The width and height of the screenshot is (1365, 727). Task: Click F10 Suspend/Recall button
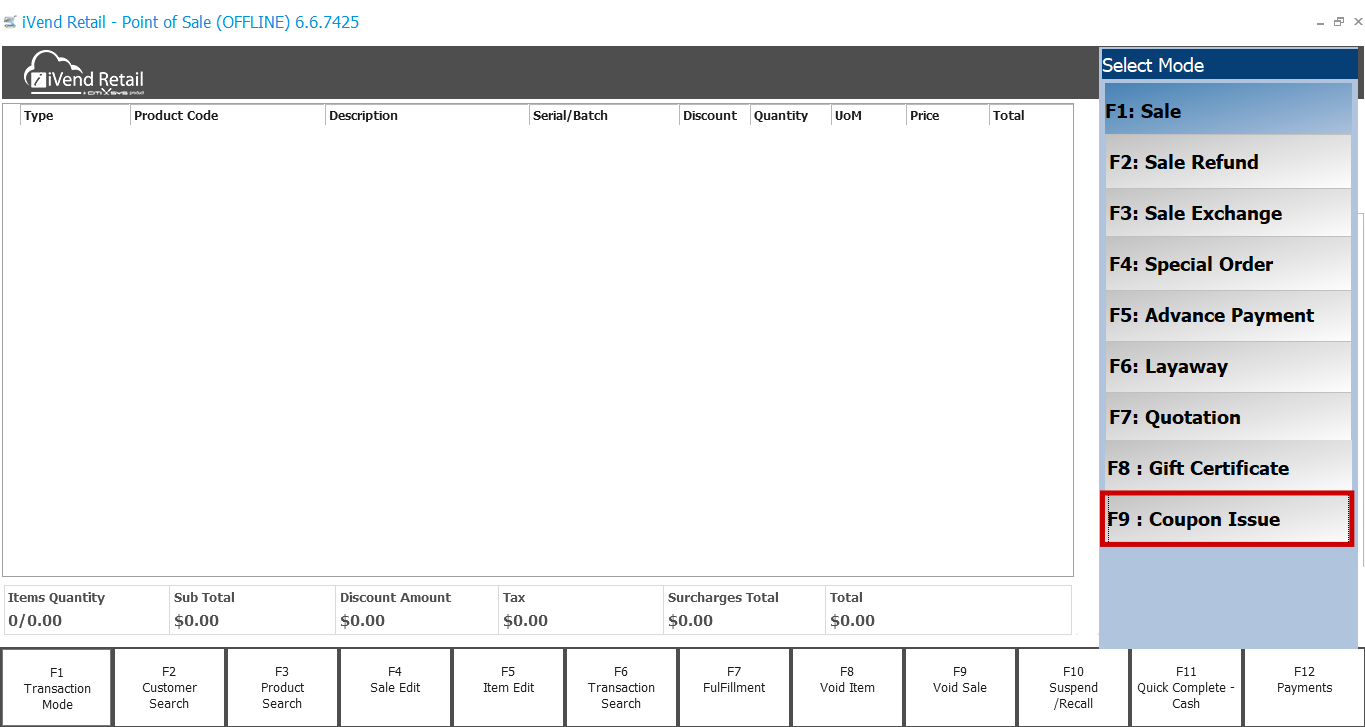tap(1074, 688)
